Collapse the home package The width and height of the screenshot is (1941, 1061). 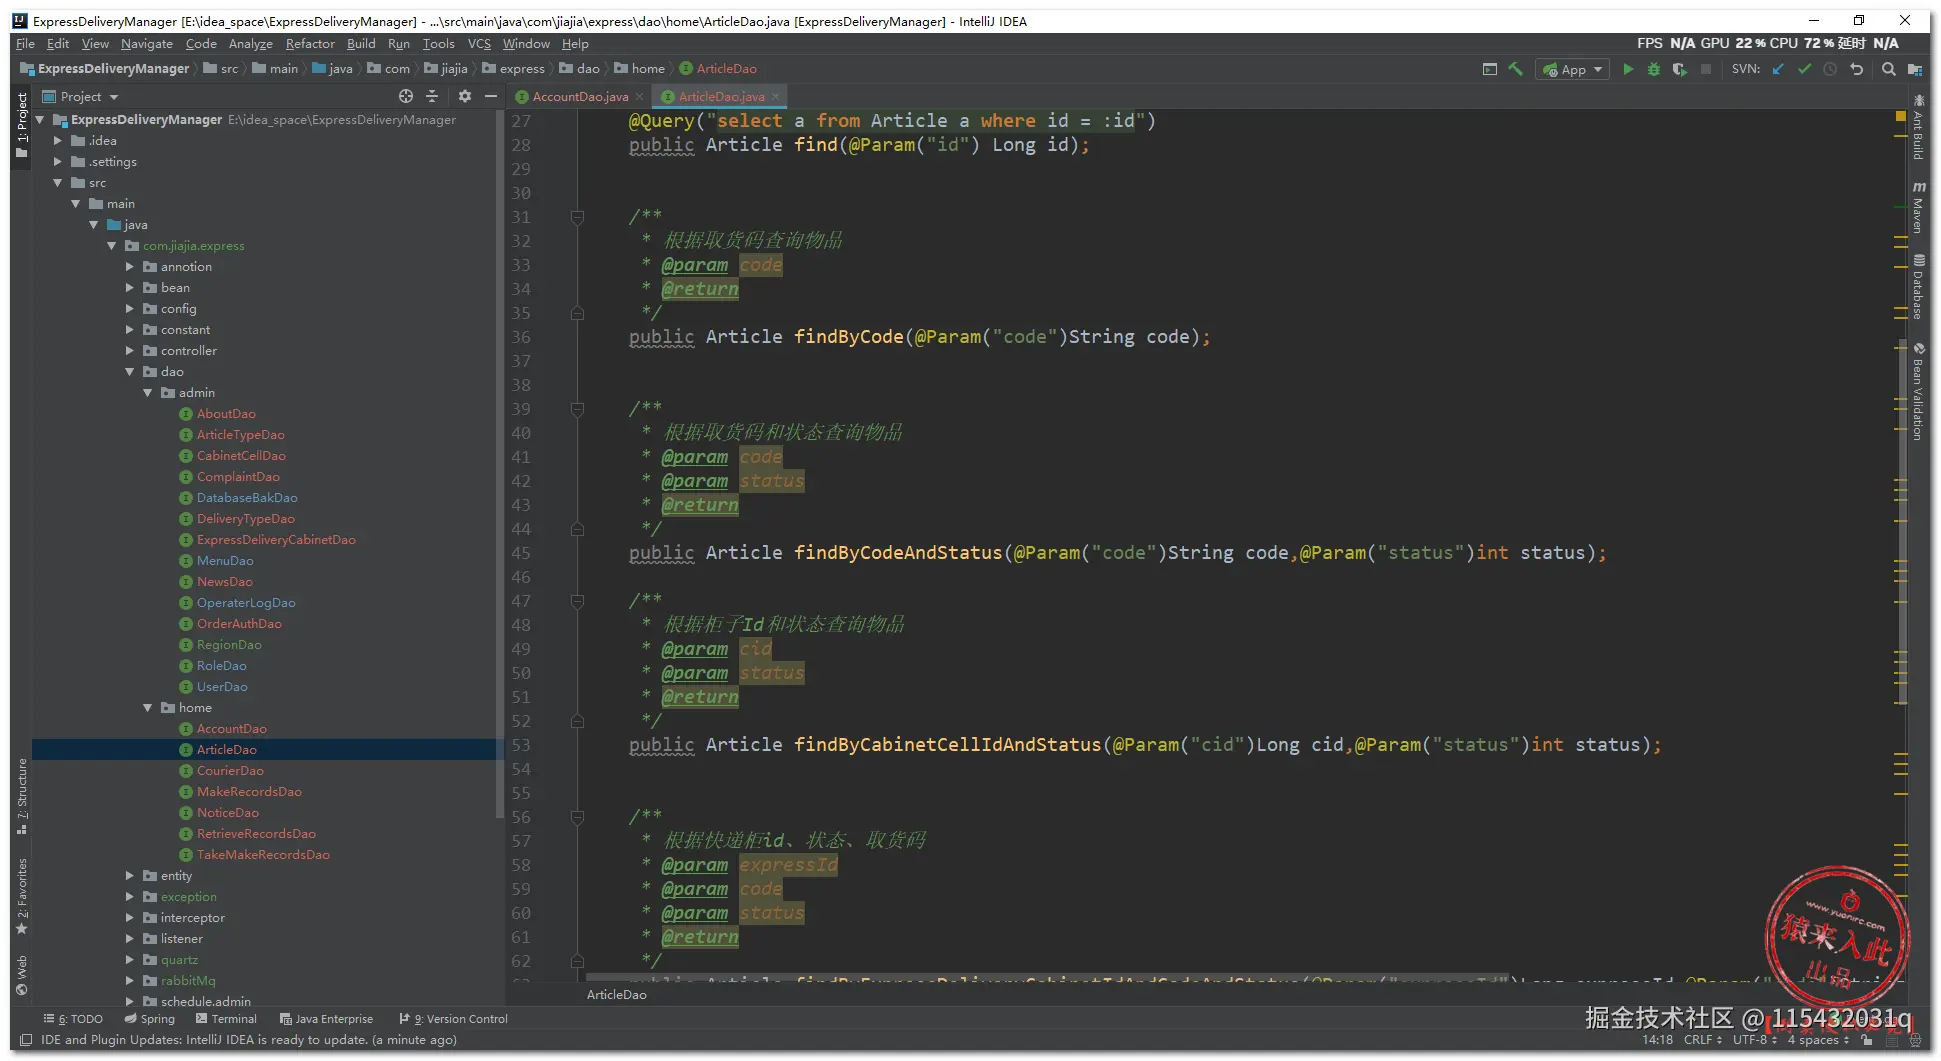pyautogui.click(x=149, y=708)
